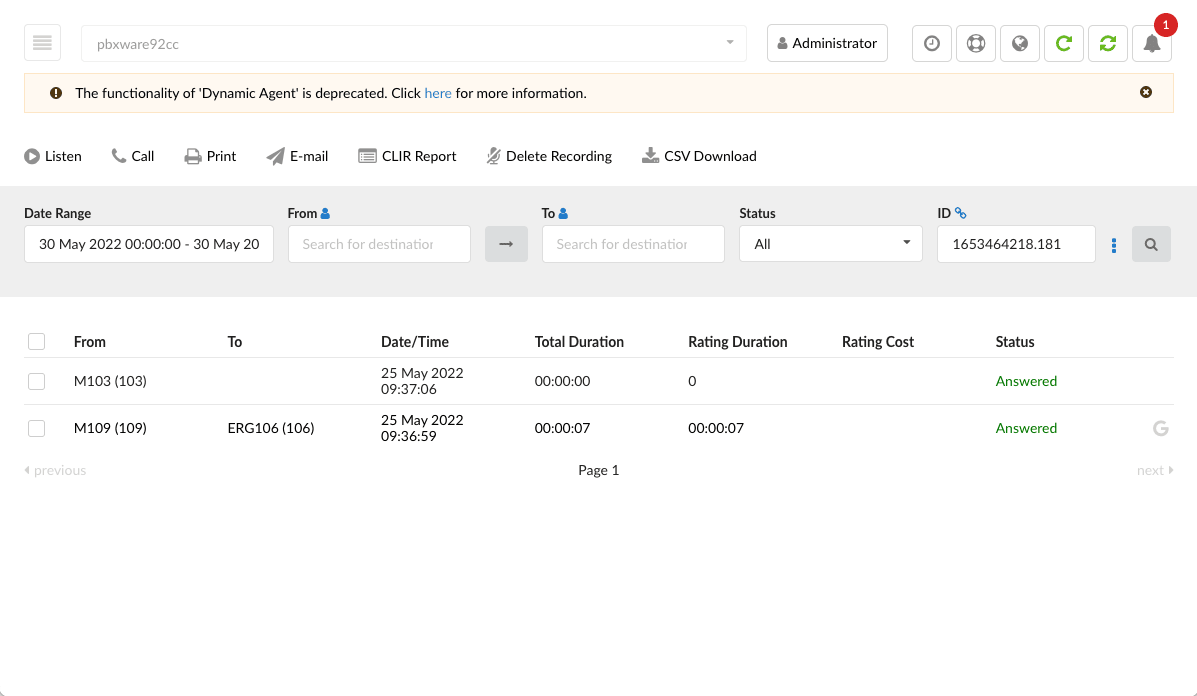
Task: Click CSV Download
Action: tap(699, 156)
